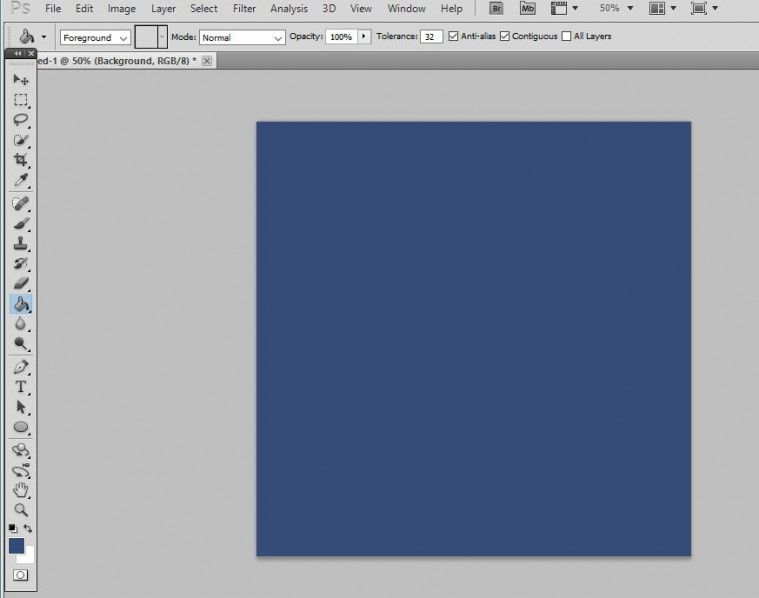
Task: Disable the Anti-alias checkbox
Action: (x=454, y=37)
